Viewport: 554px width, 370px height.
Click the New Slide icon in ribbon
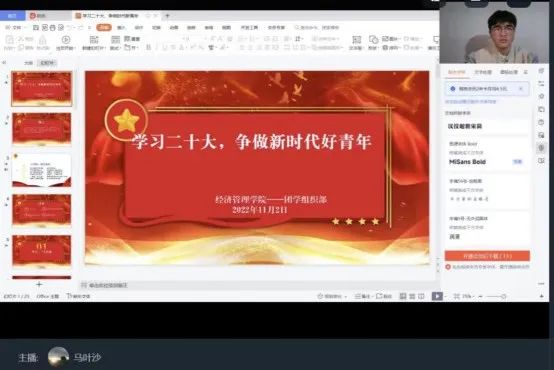[94, 40]
